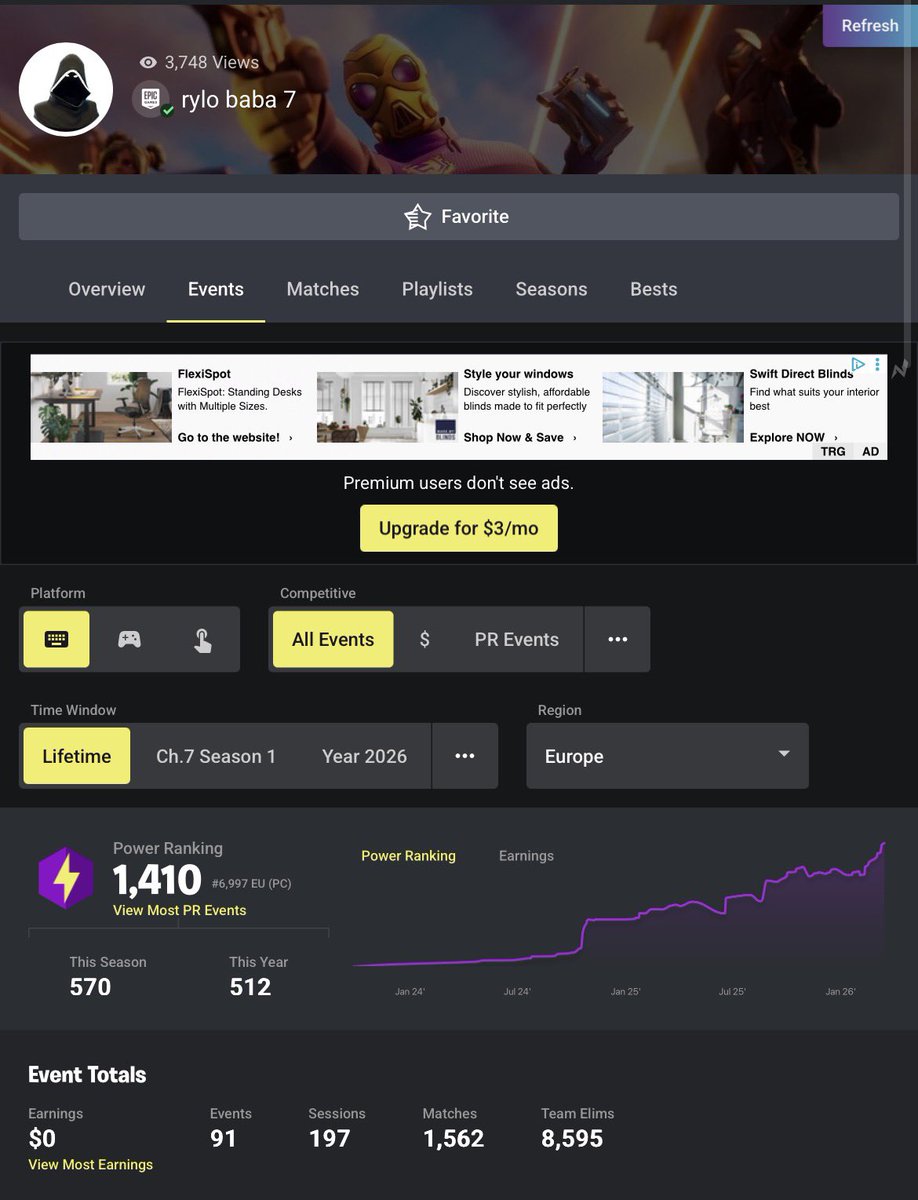Open the Matches tab
918x1200 pixels.
pyautogui.click(x=323, y=289)
